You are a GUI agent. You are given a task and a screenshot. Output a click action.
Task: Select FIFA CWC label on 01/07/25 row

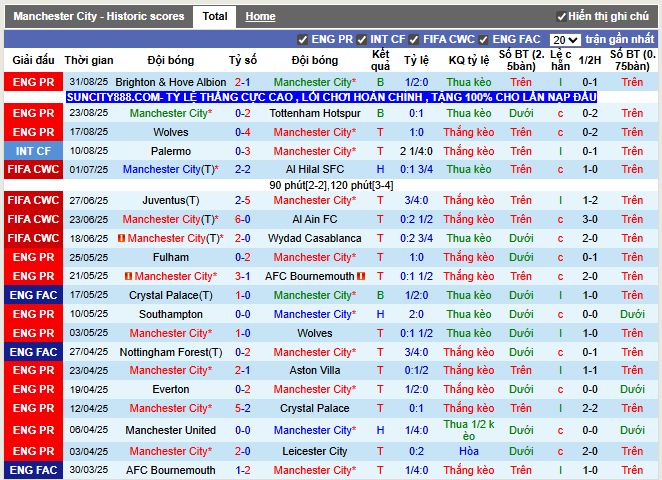[33, 169]
